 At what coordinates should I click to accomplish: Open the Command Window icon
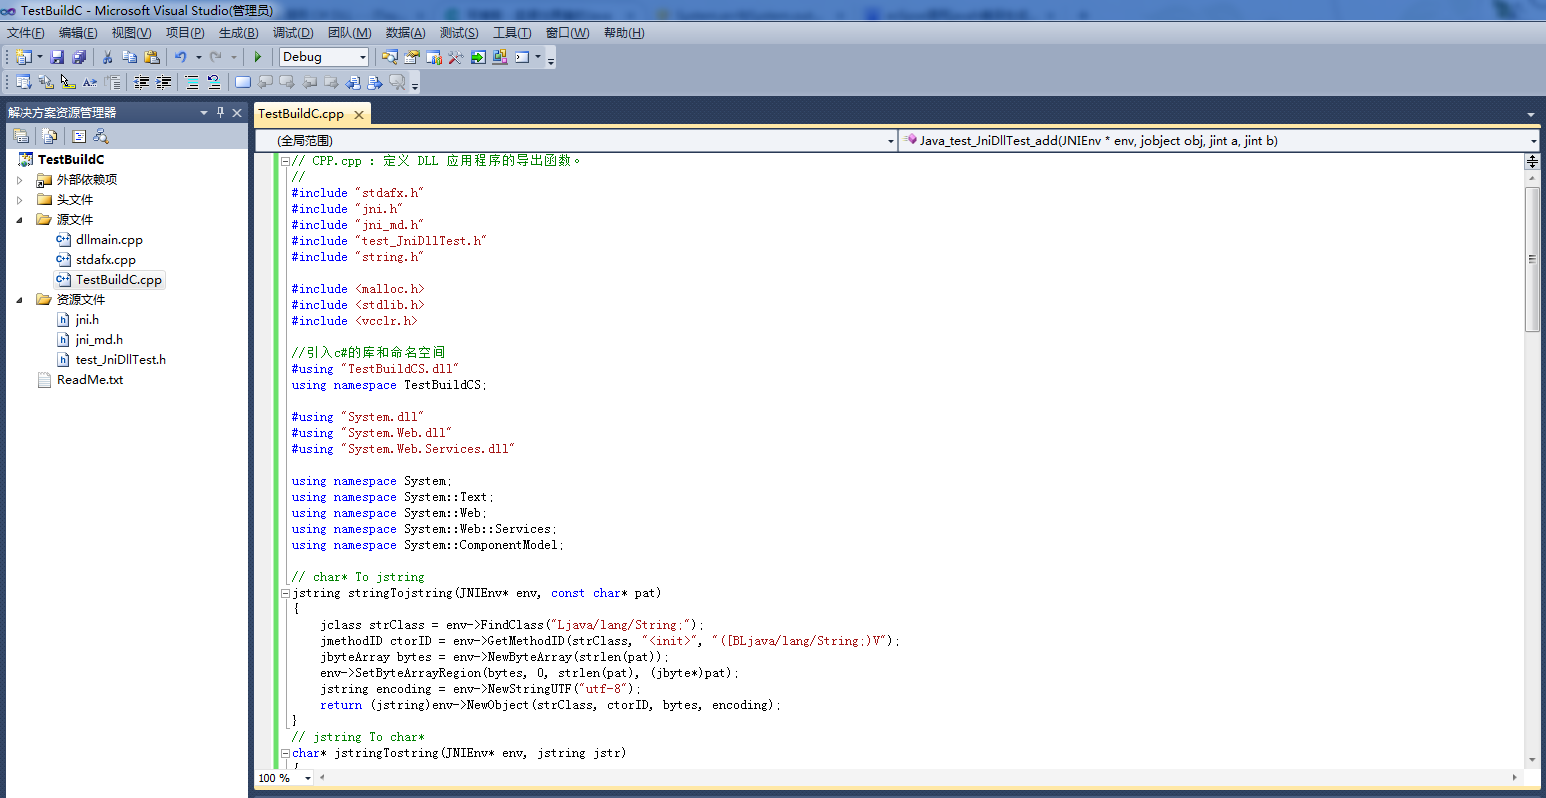522,57
